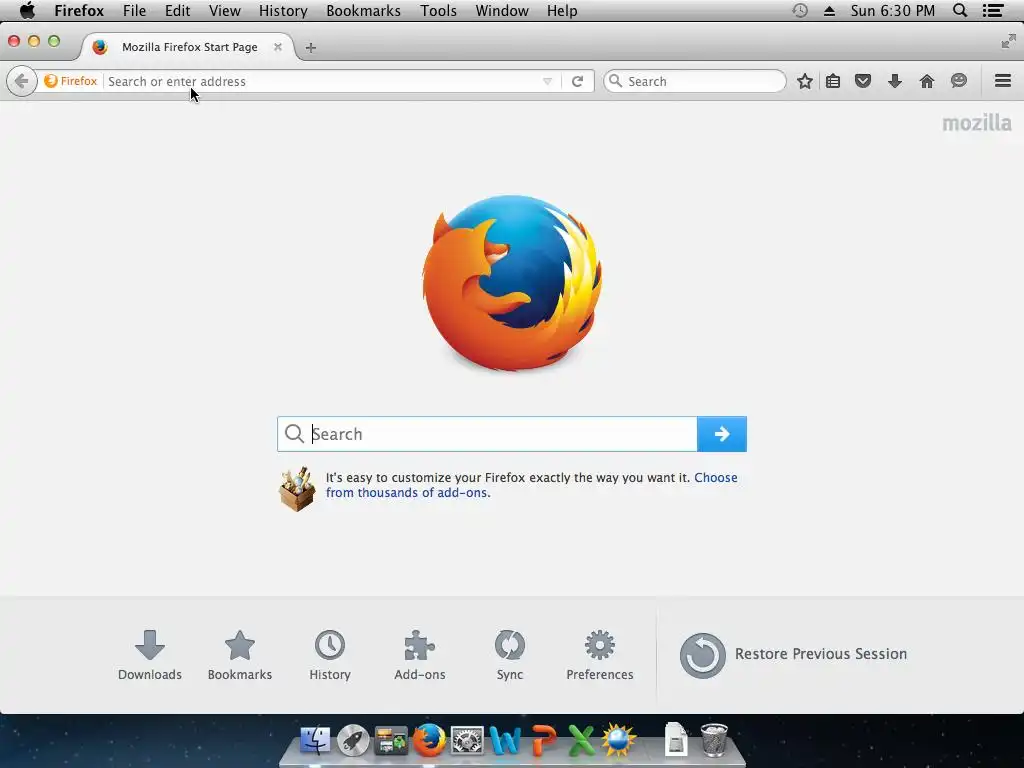Submit search with the blue arrow button
This screenshot has height=768, width=1024.
pyautogui.click(x=722, y=434)
